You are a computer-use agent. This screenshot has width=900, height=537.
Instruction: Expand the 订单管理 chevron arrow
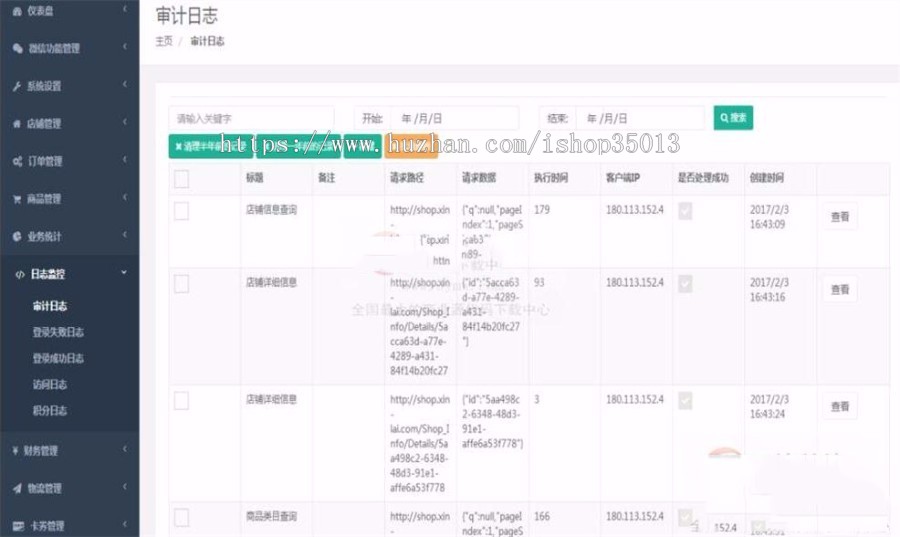[x=125, y=159]
